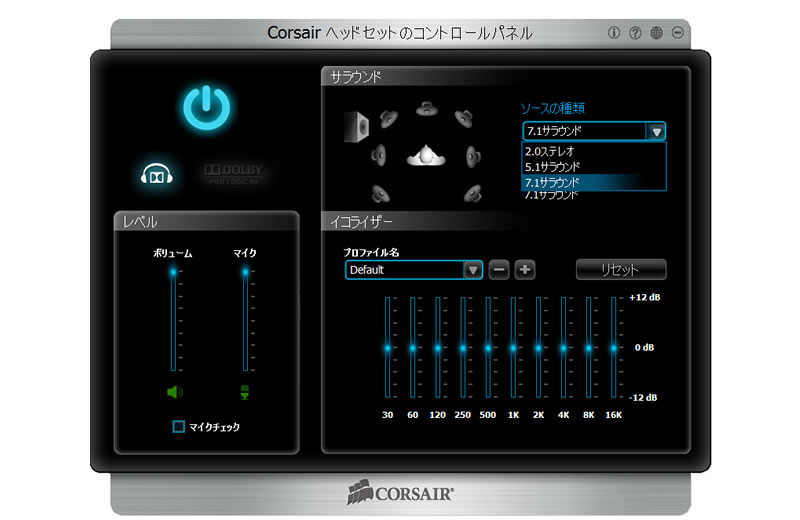This screenshot has height=520, width=800.
Task: Click the center speaker icon
Action: [427, 109]
